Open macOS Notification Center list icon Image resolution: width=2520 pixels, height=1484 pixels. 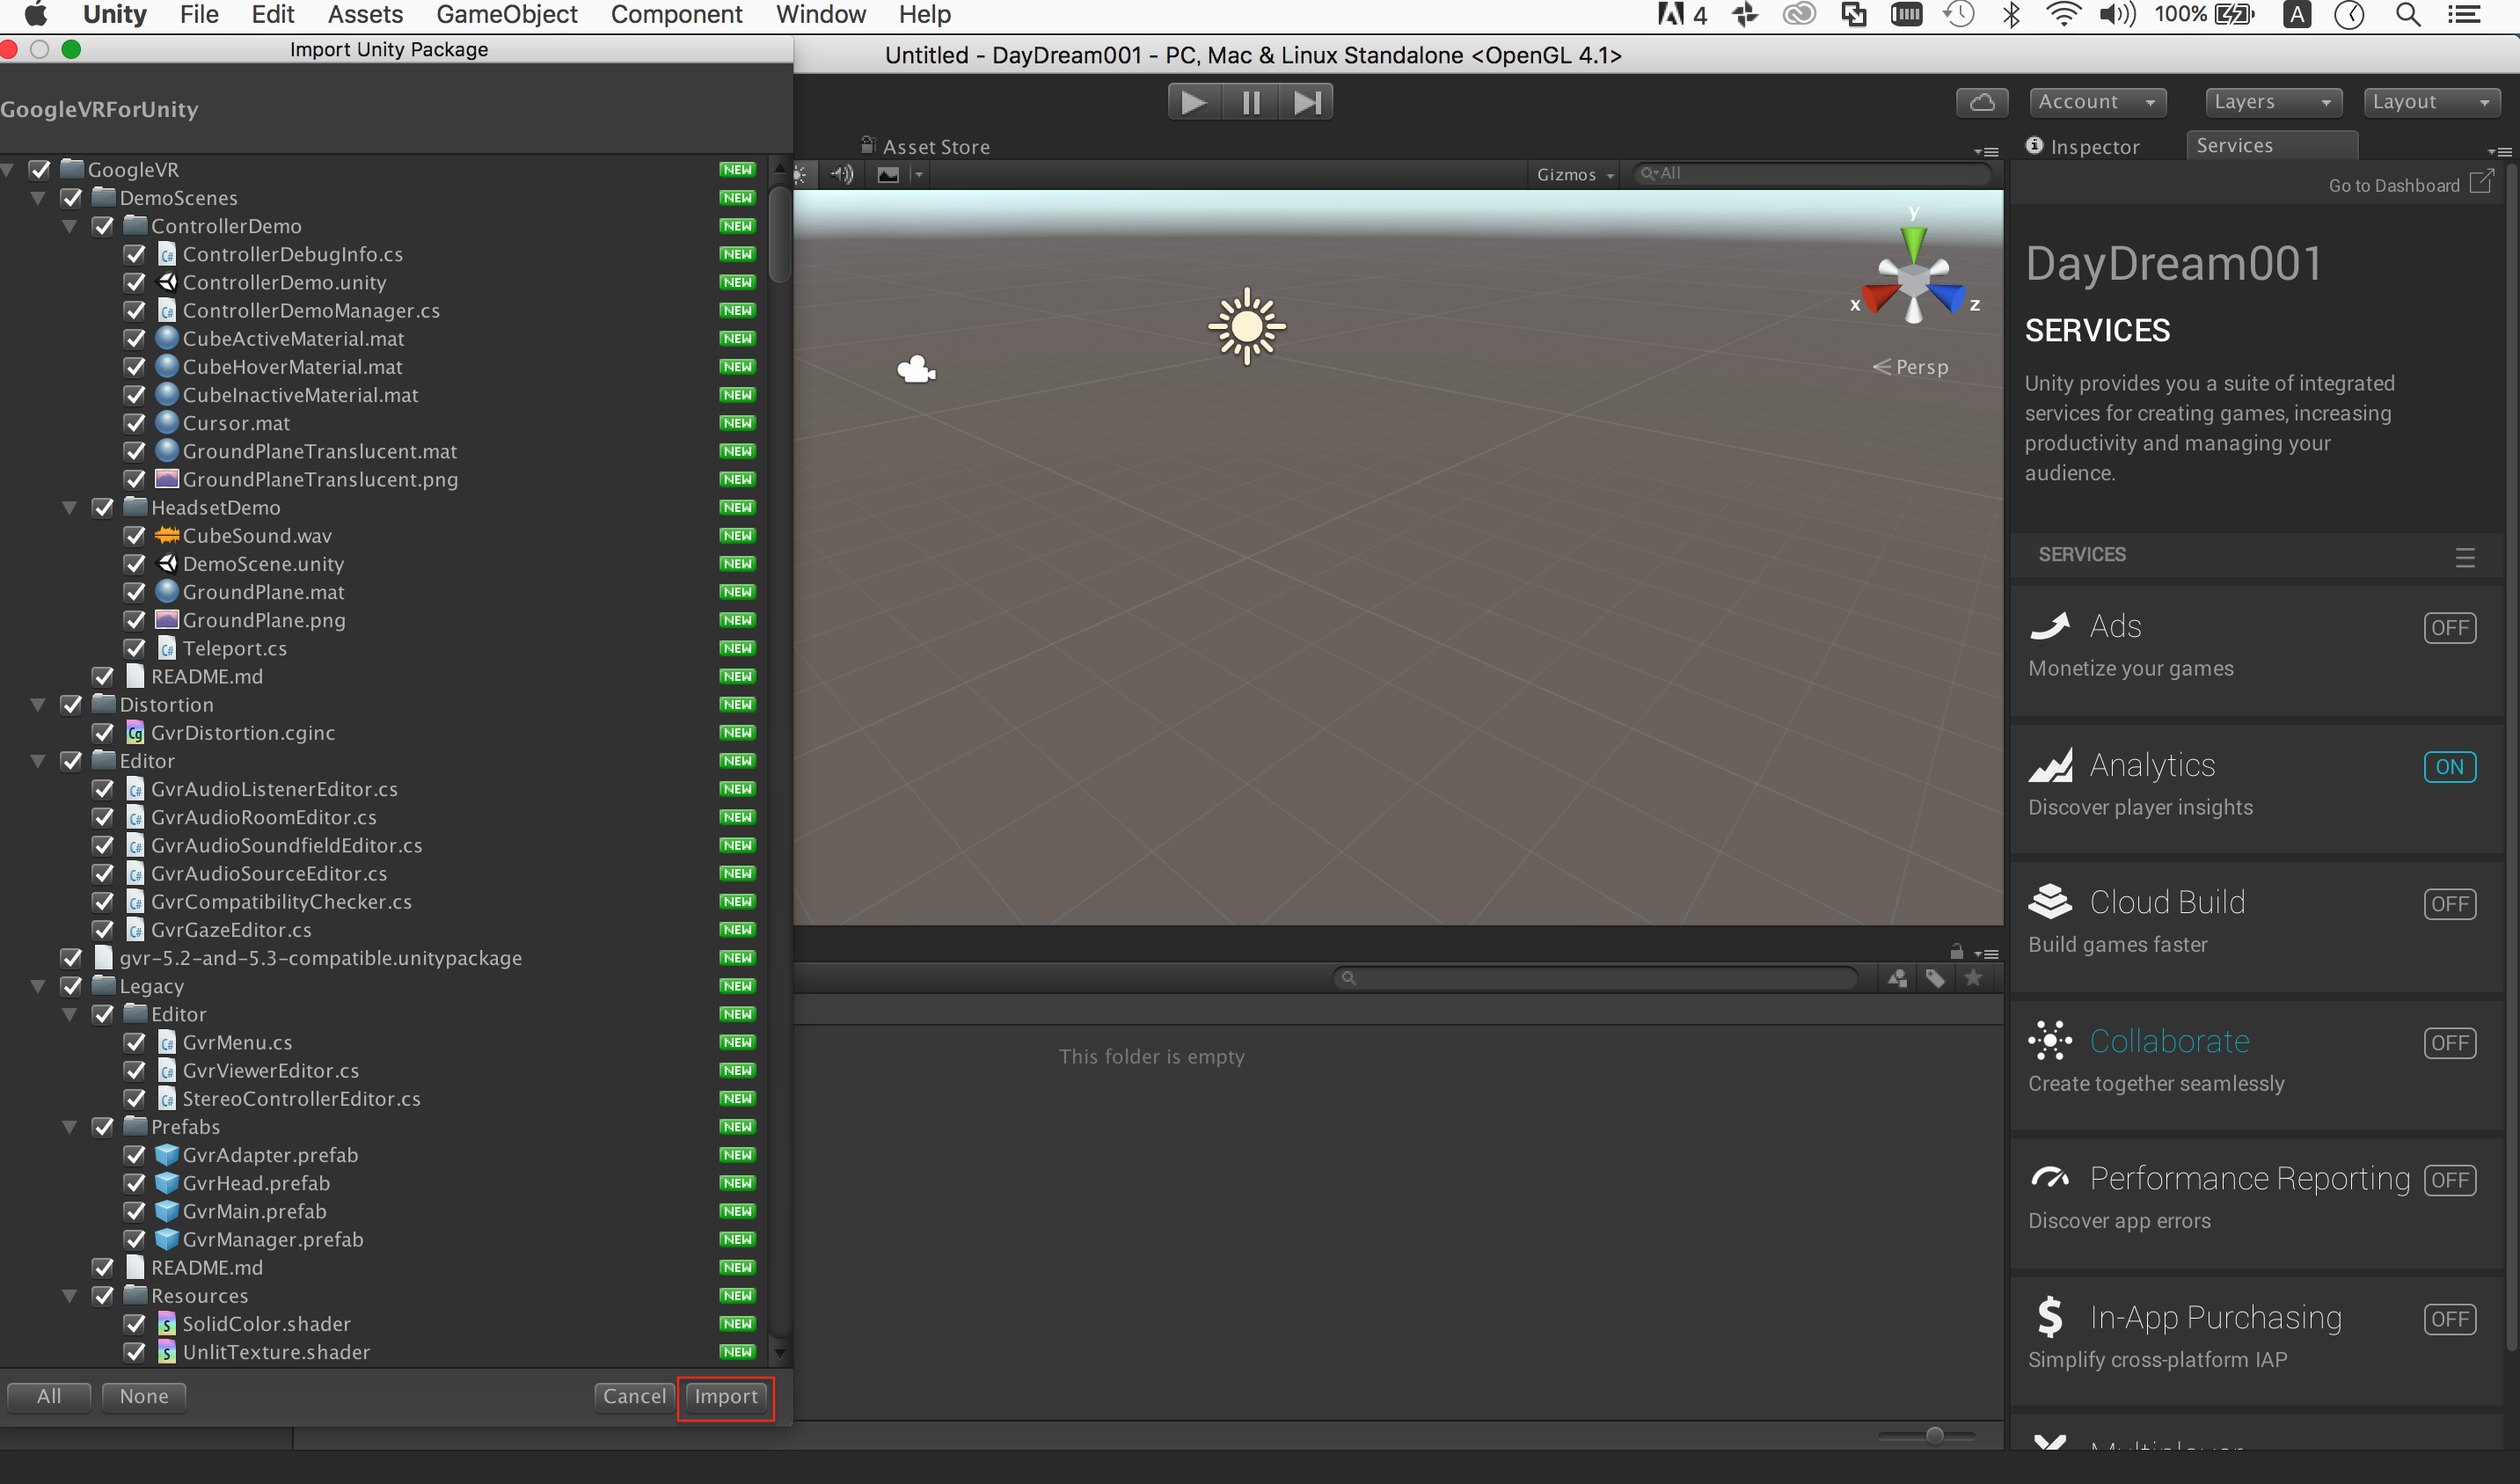[x=2463, y=14]
